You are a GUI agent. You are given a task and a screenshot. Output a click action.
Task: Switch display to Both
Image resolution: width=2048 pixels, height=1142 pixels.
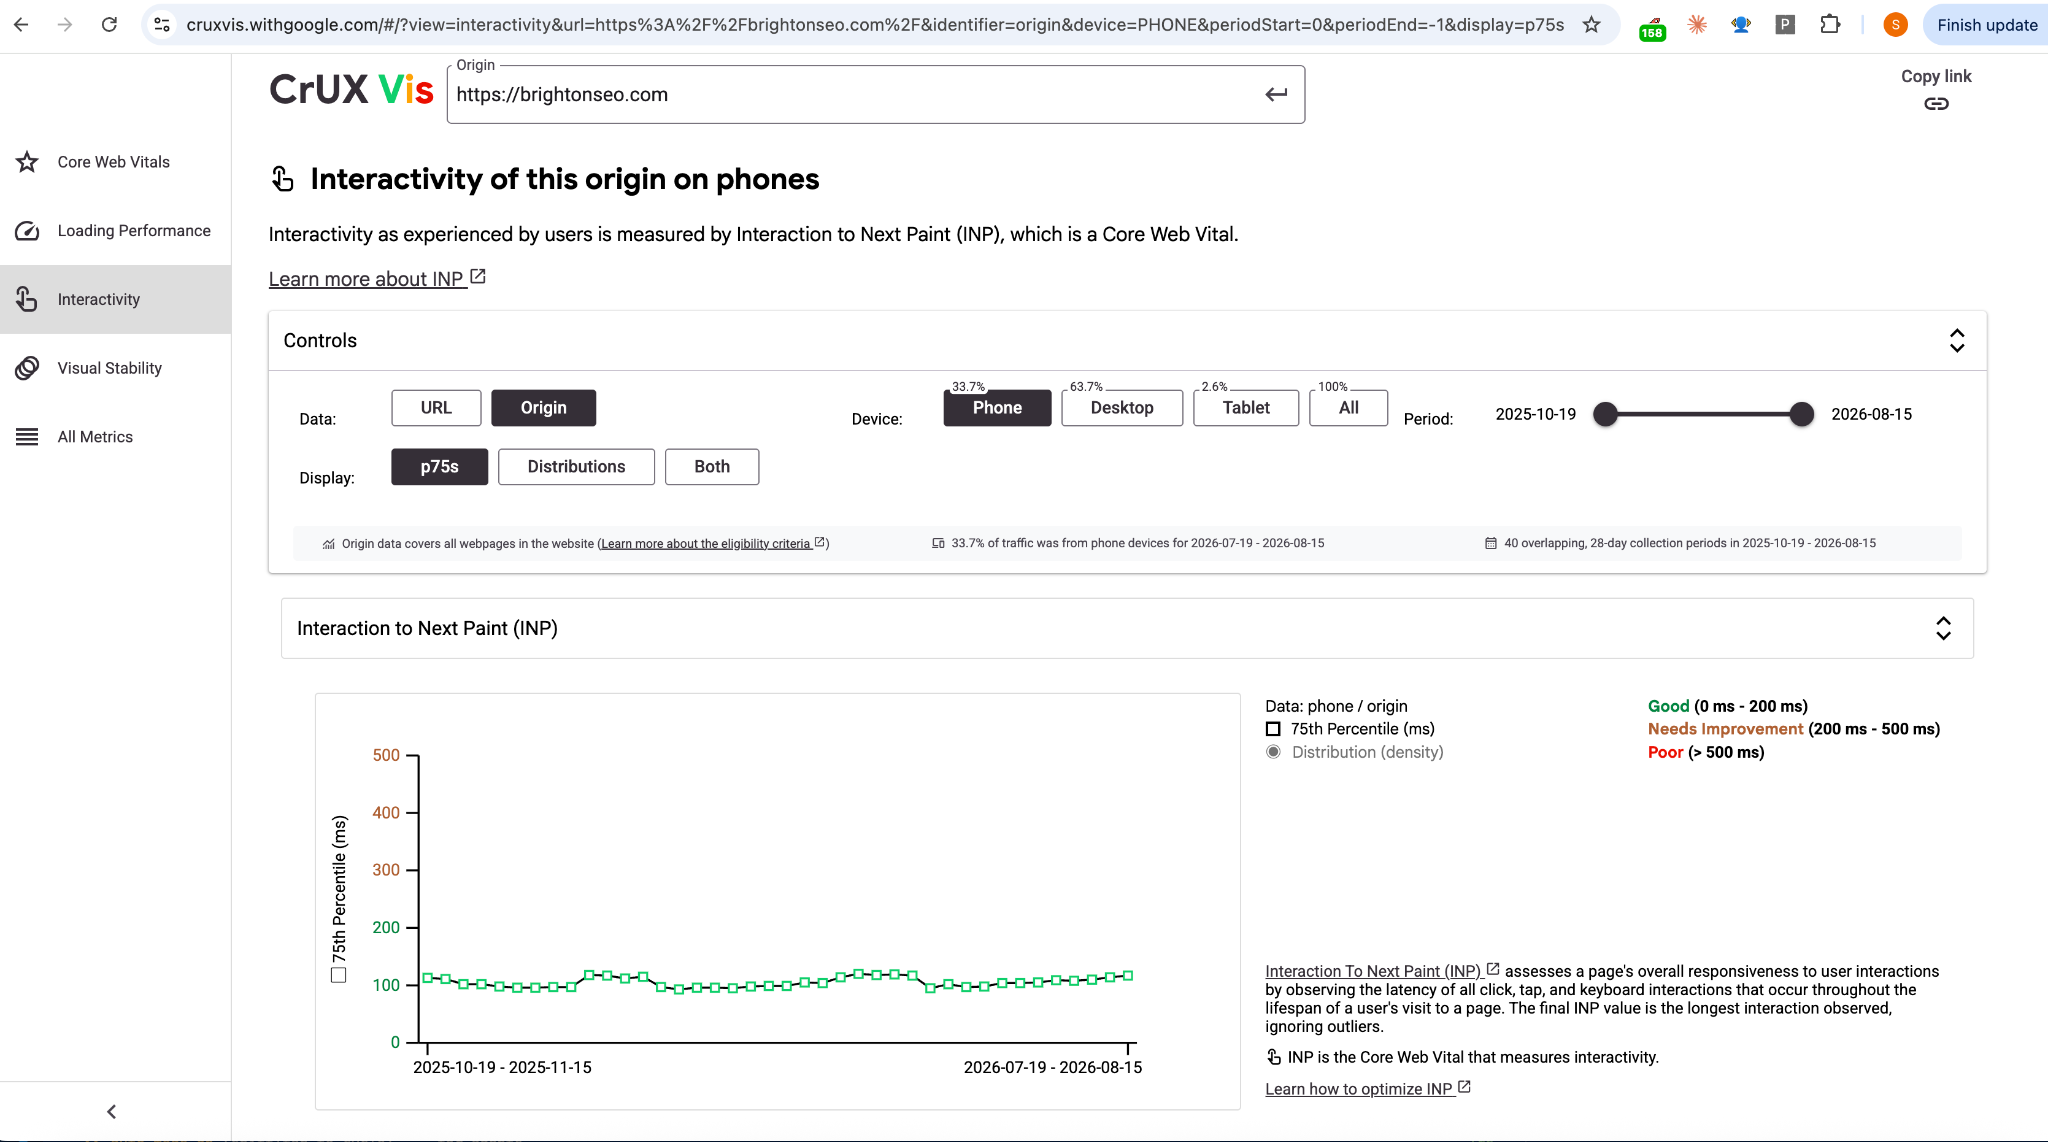click(x=712, y=467)
